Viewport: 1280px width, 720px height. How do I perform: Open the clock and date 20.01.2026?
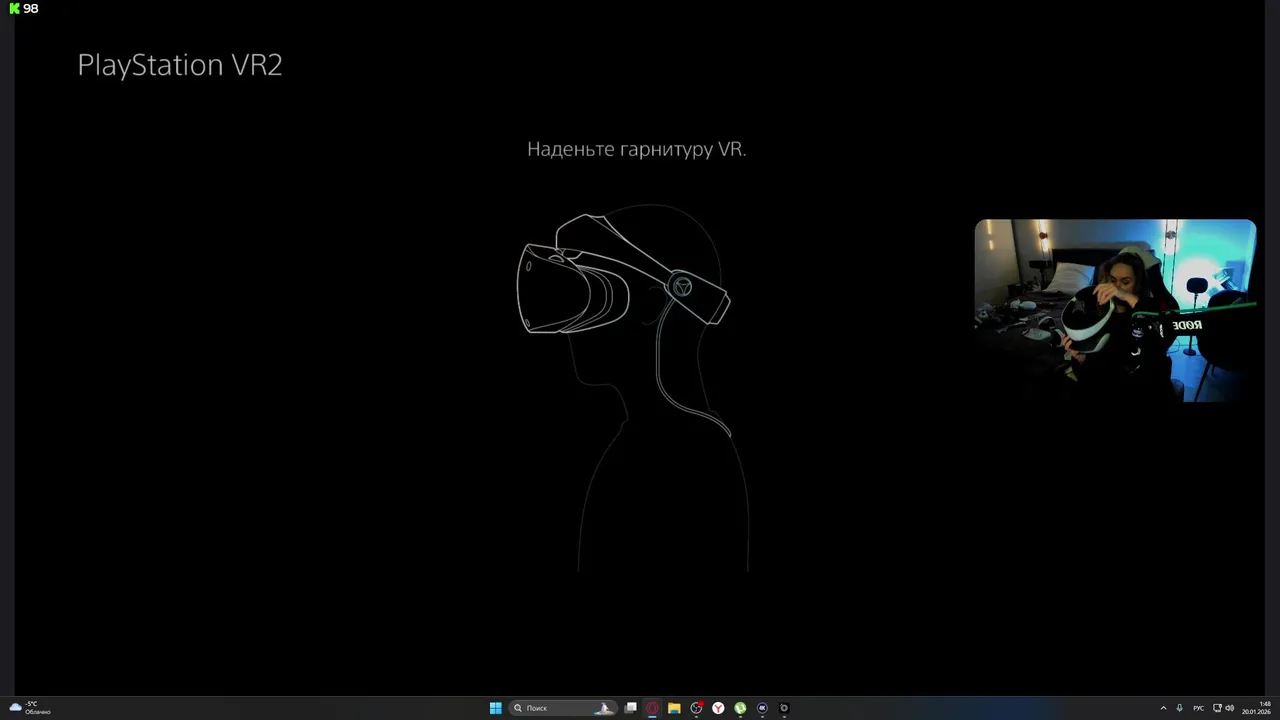1257,708
